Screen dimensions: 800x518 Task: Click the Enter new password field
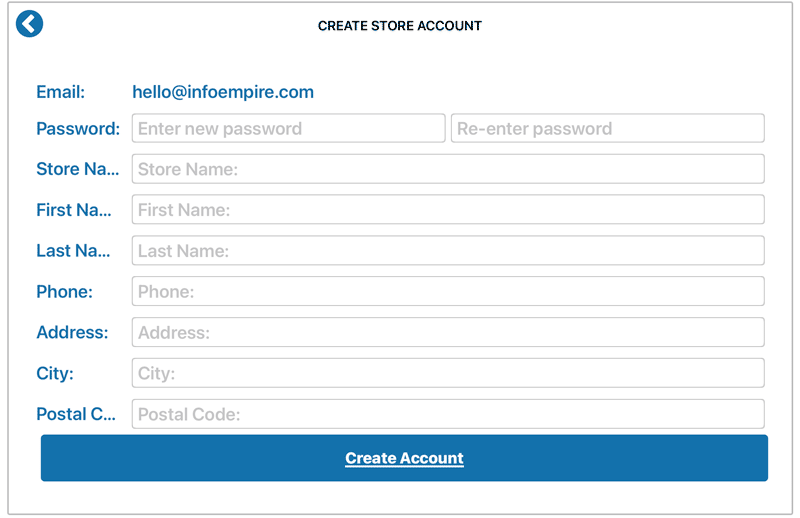(x=288, y=129)
